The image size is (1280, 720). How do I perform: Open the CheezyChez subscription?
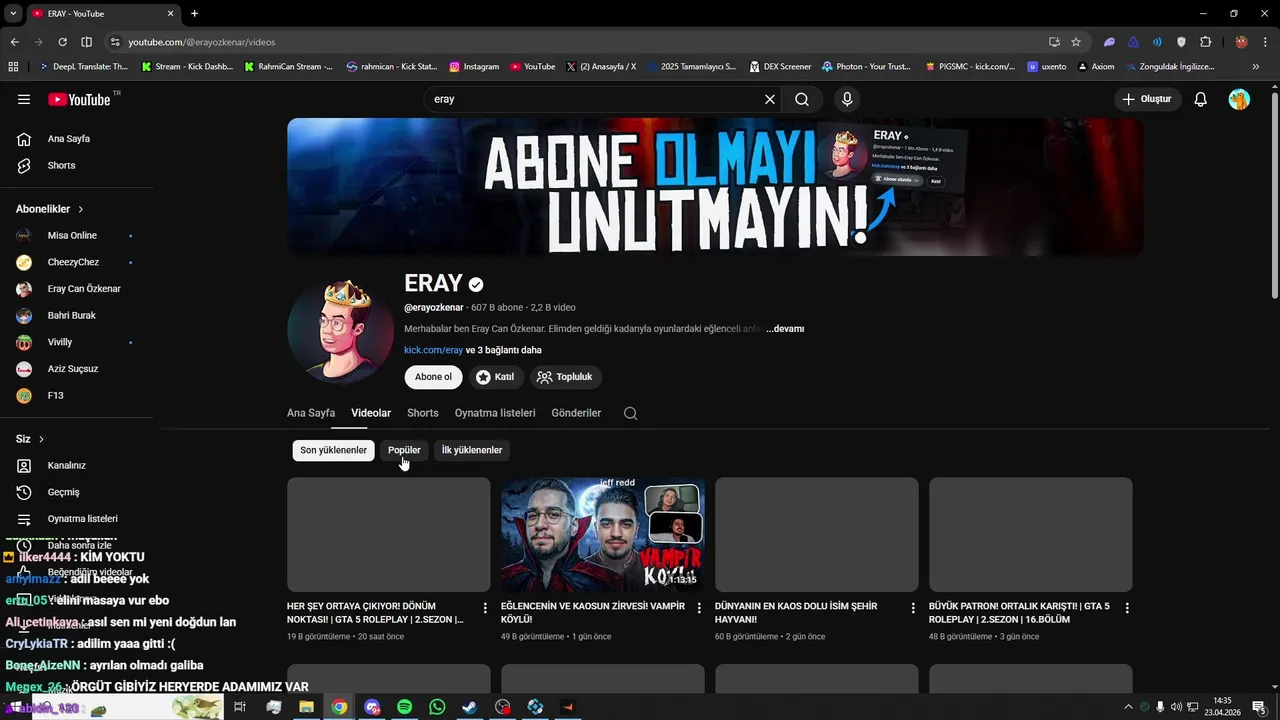click(x=78, y=262)
